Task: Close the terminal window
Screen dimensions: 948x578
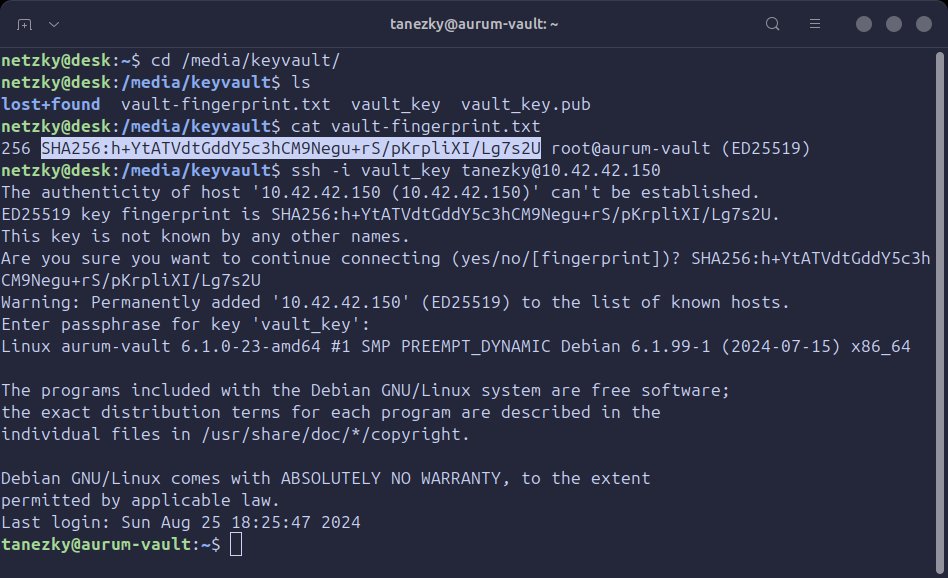Action: pyautogui.click(x=924, y=24)
